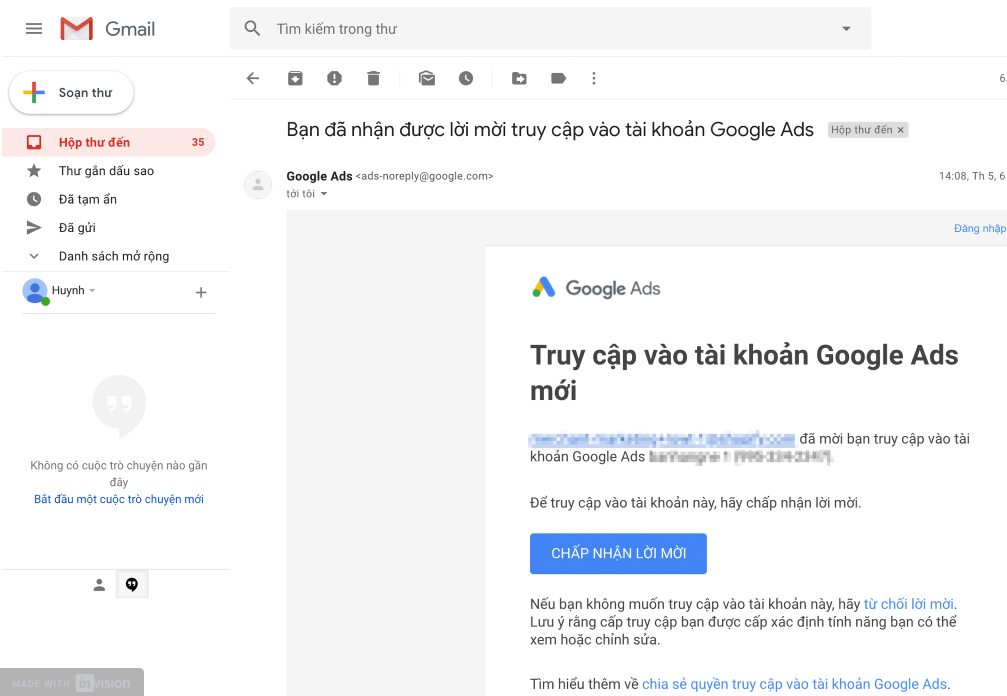Open more options three-dot menu

tap(593, 78)
